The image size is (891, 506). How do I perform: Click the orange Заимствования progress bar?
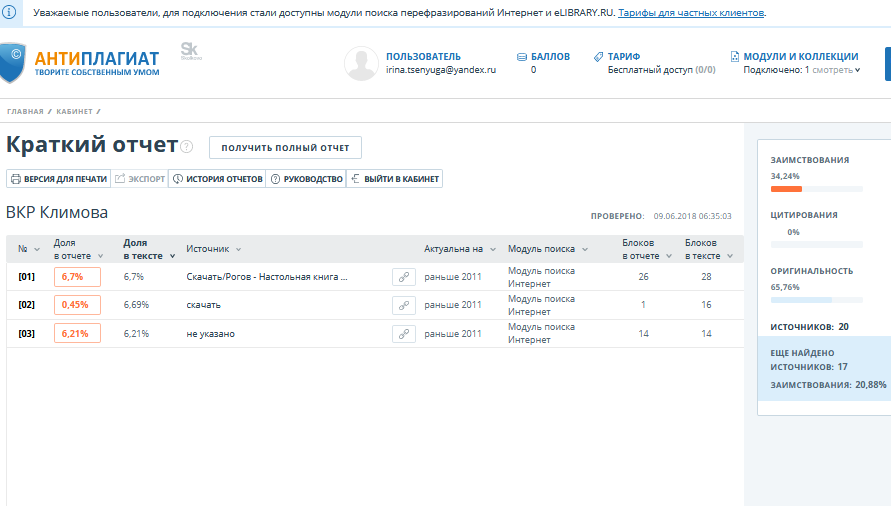click(x=786, y=188)
